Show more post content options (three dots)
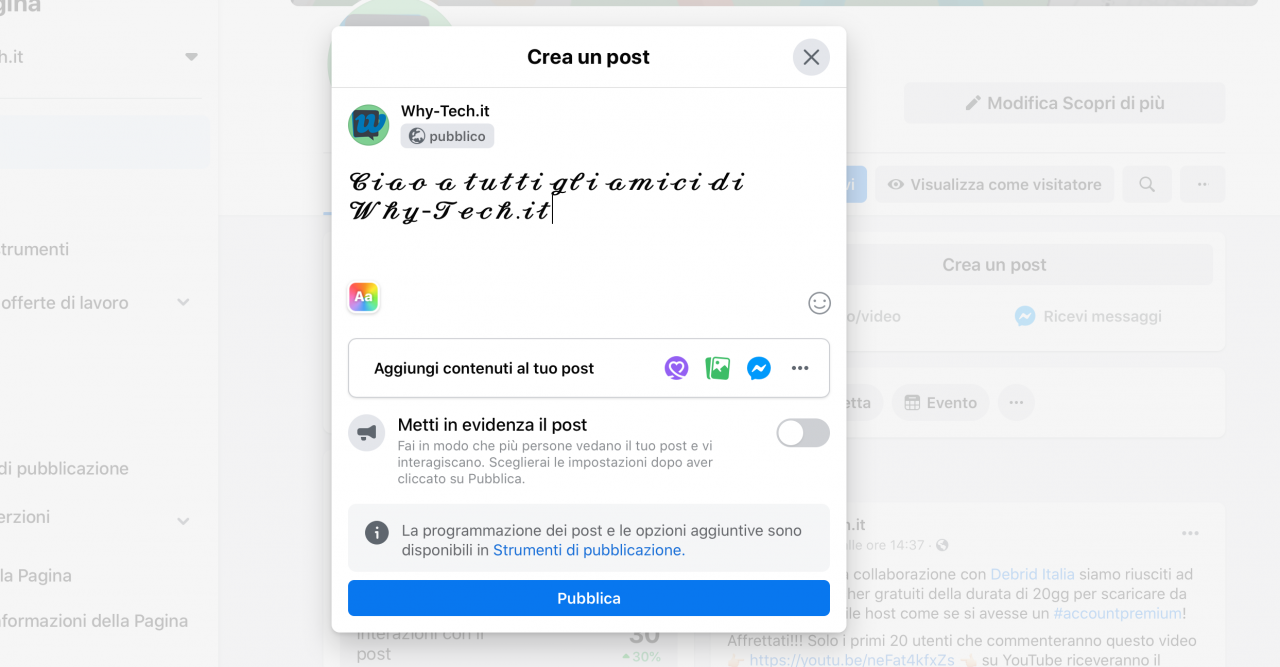This screenshot has width=1280, height=667. coord(800,368)
